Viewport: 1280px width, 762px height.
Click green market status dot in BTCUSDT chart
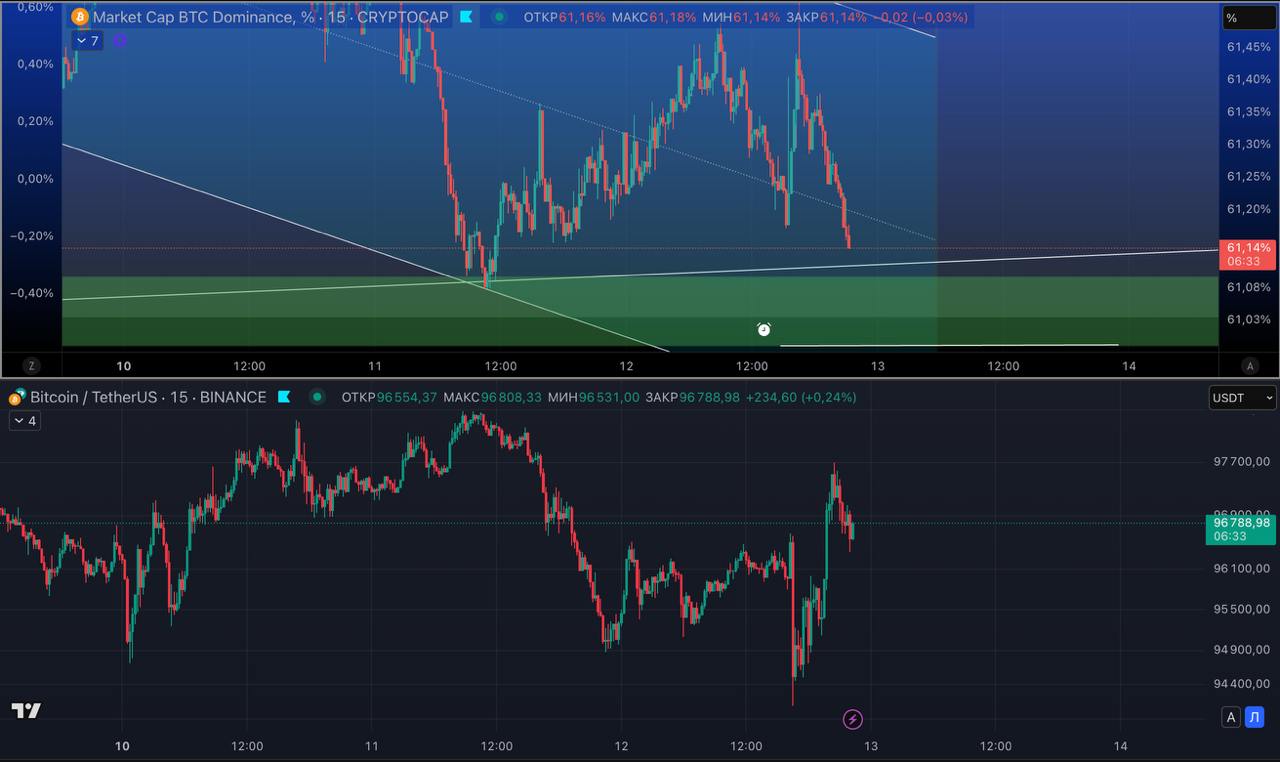point(317,397)
